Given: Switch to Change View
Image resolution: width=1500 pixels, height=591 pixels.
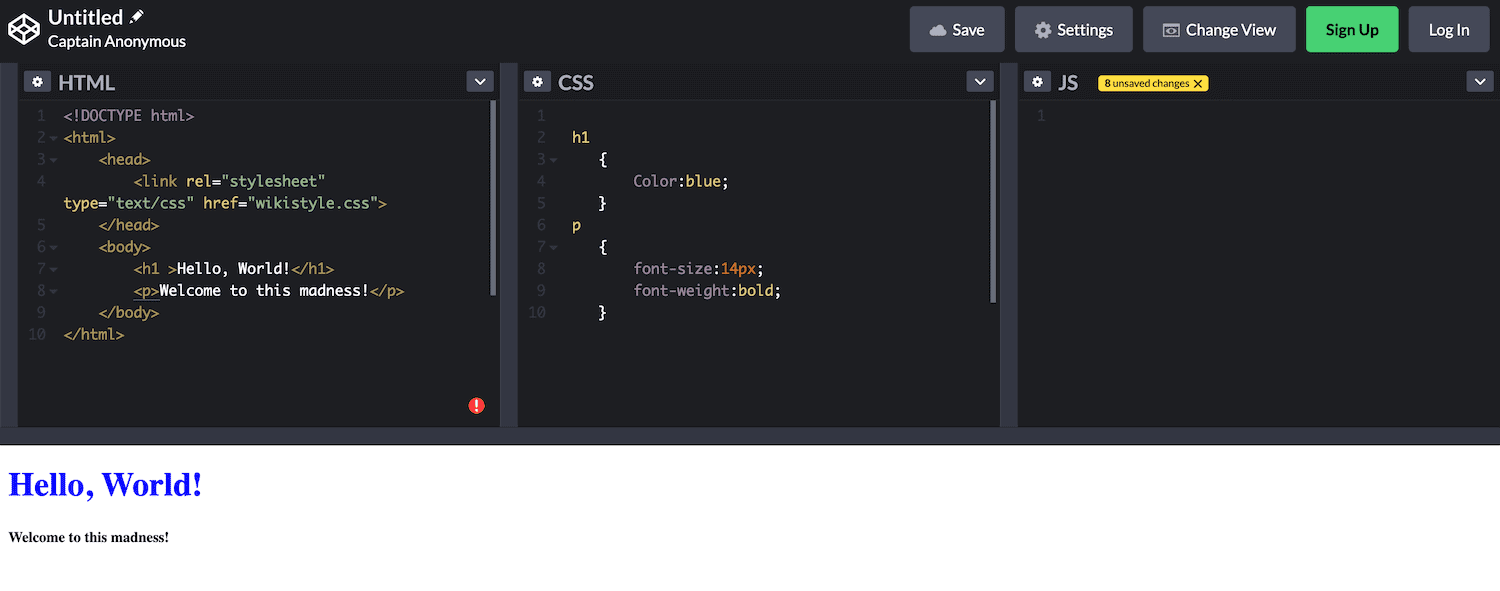Looking at the screenshot, I should click(1219, 29).
